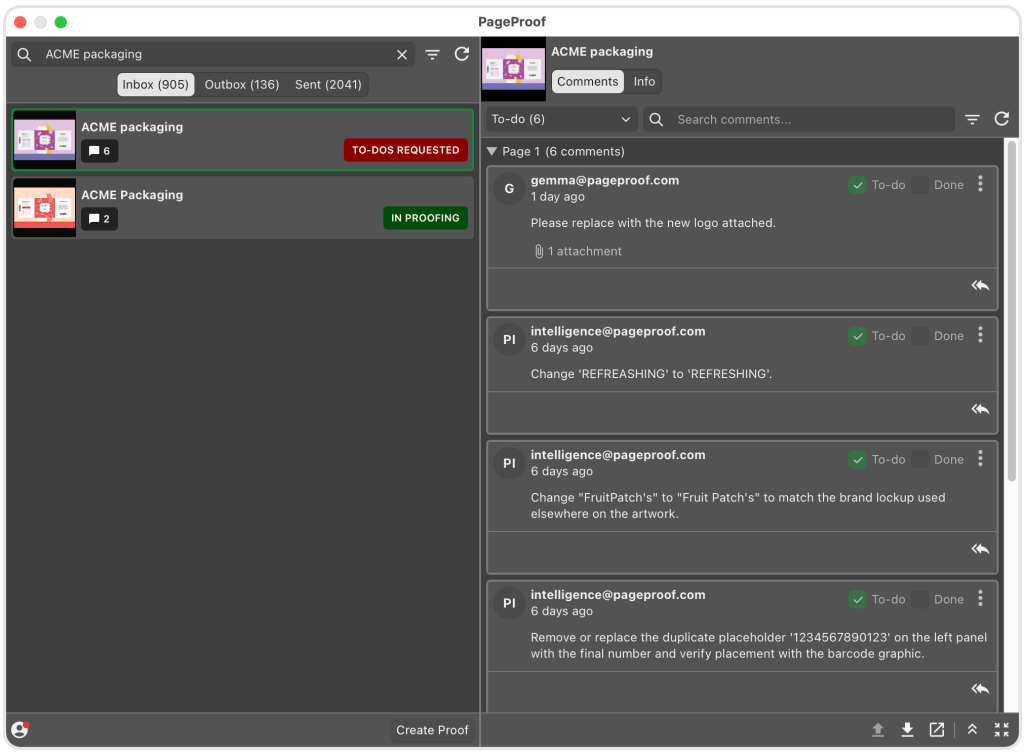1024x753 pixels.
Task: Collapse all comments with double chevron
Action: [972, 730]
